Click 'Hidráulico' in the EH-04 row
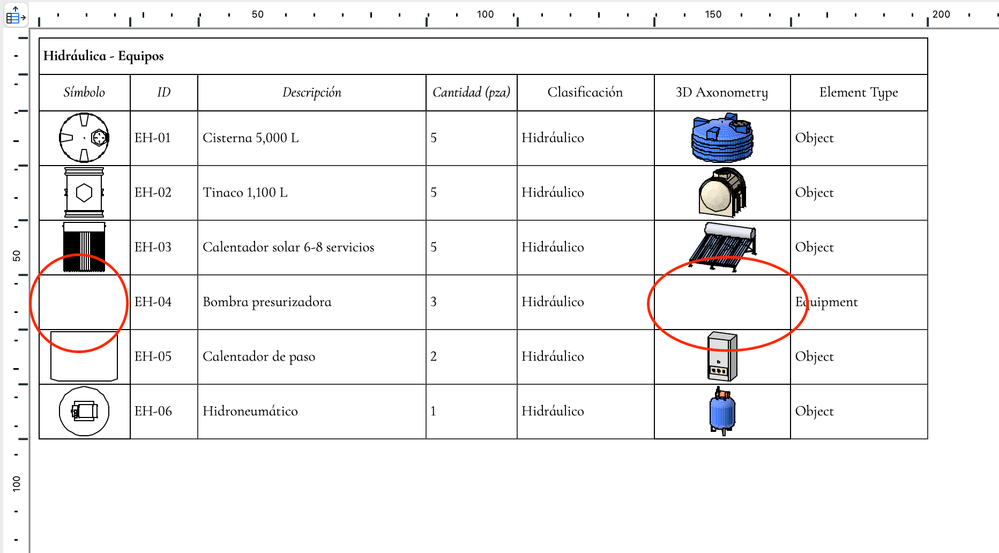Viewport: 999px width, 553px height. pyautogui.click(x=552, y=302)
